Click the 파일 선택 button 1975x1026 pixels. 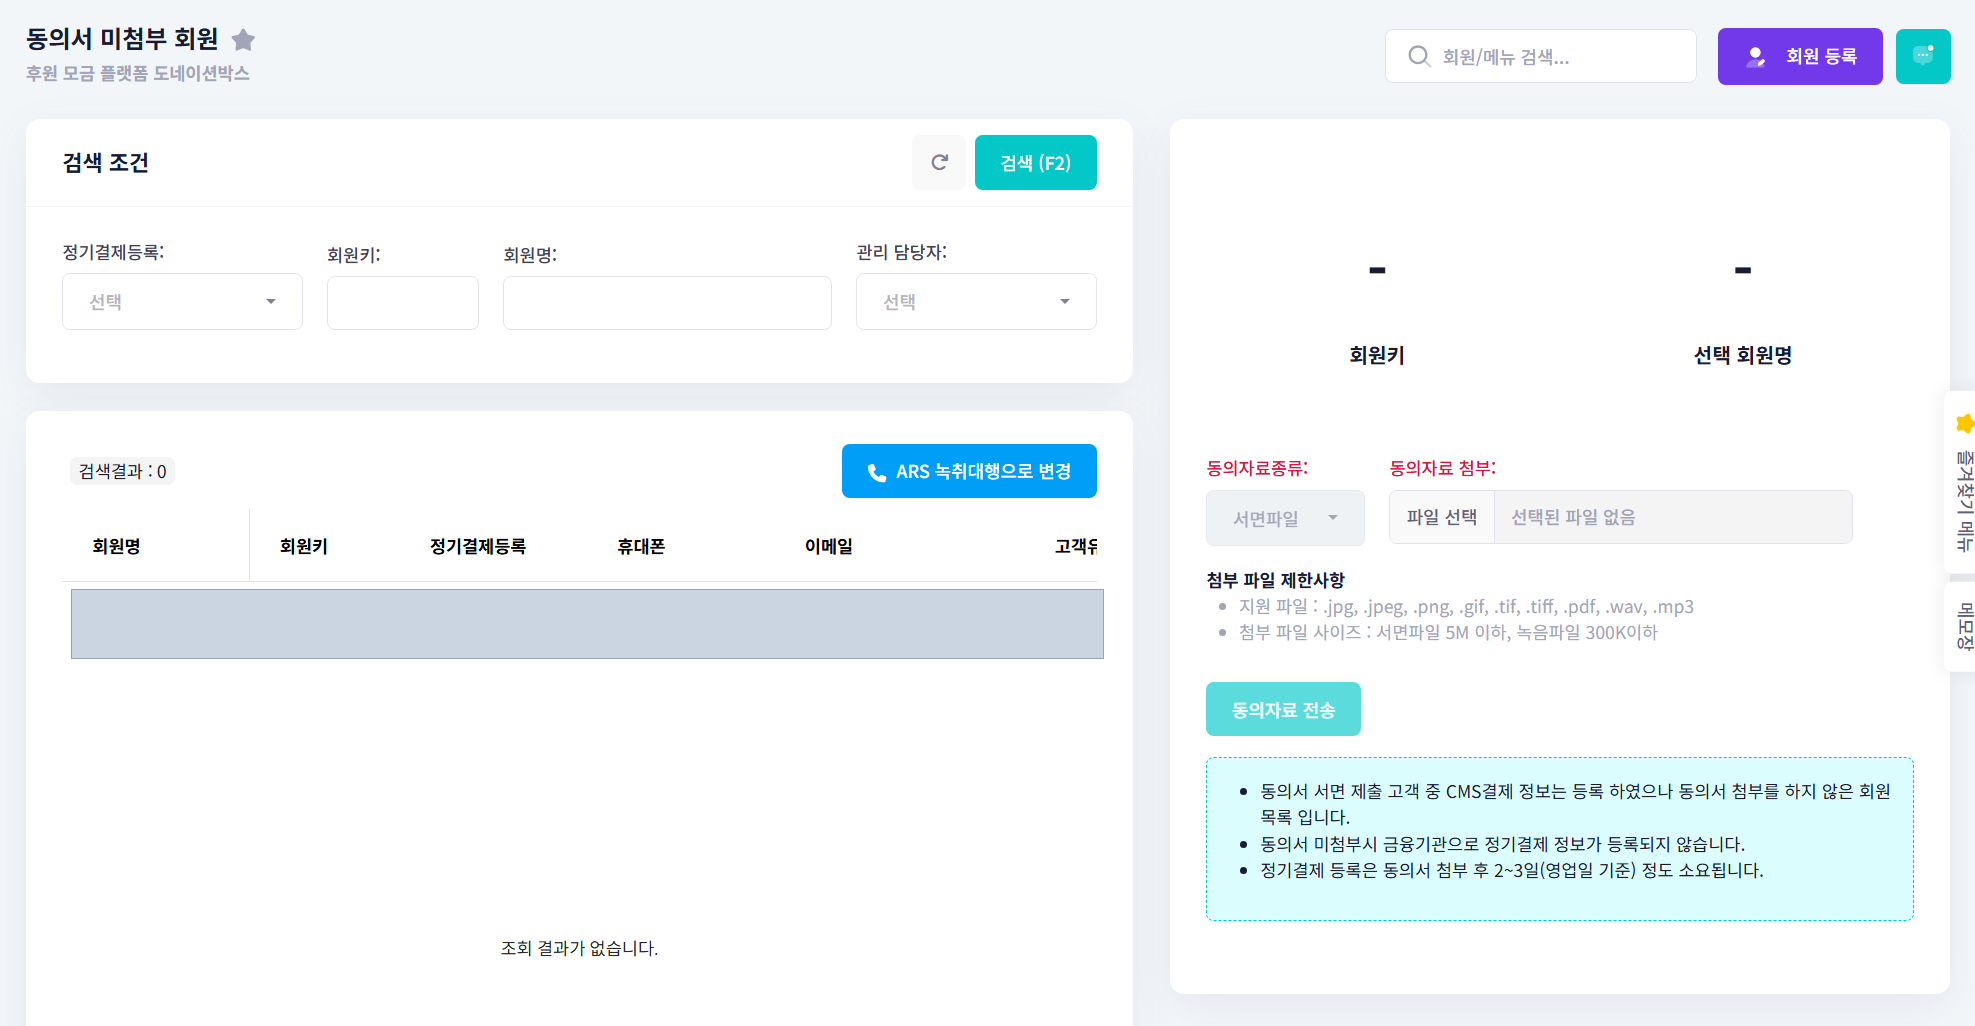click(x=1441, y=517)
